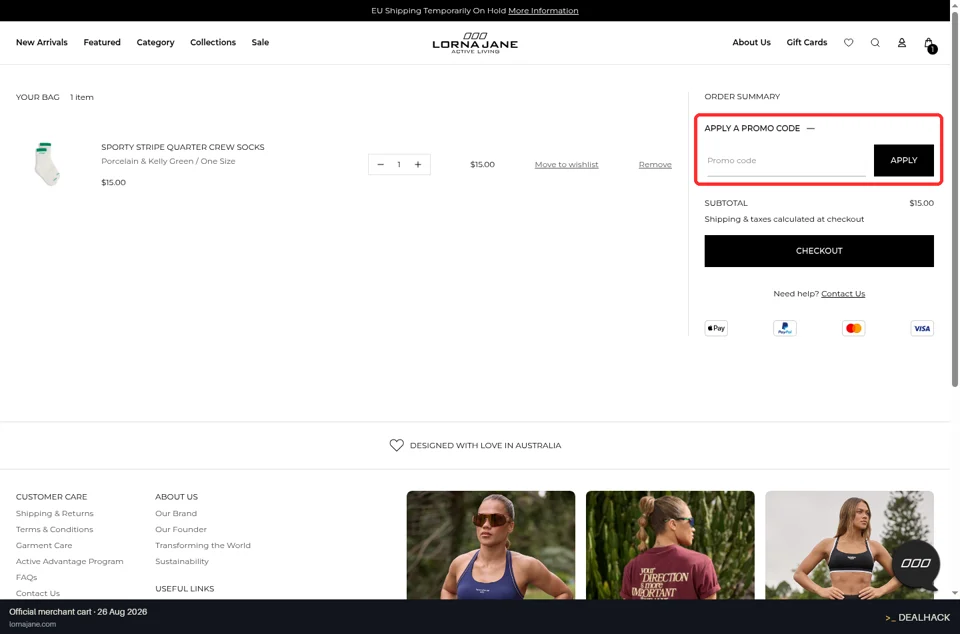Open Gift Cards page
The height and width of the screenshot is (634, 960).
click(x=806, y=42)
